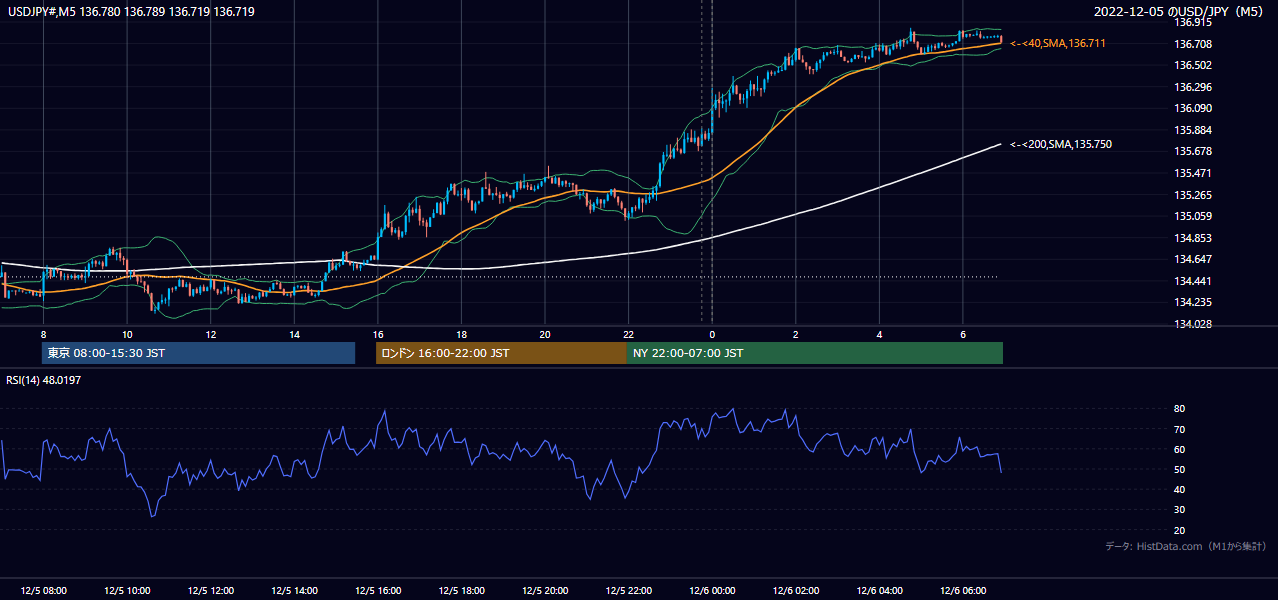Click the 12/6 04:00 time axis label
The image size is (1278, 600).
click(x=880, y=591)
